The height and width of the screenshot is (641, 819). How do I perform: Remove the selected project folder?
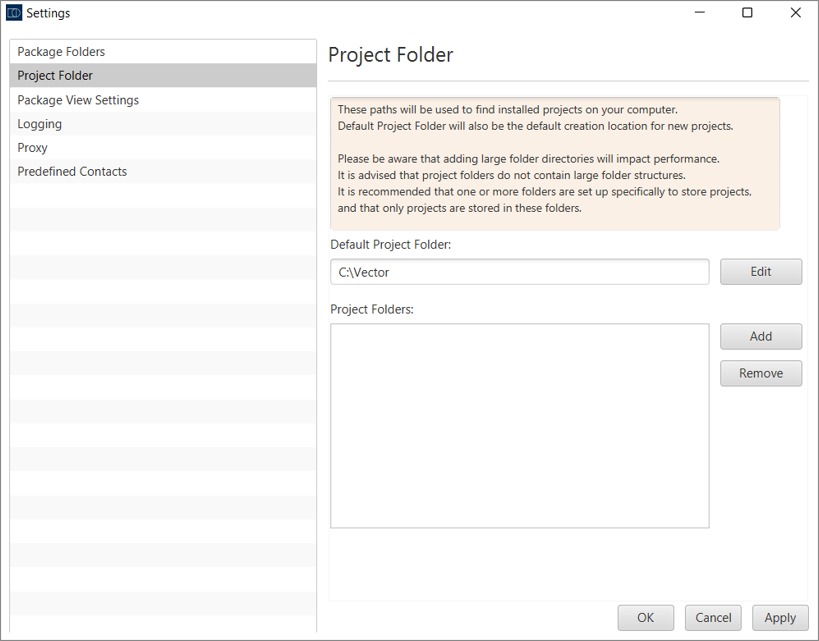[760, 374]
